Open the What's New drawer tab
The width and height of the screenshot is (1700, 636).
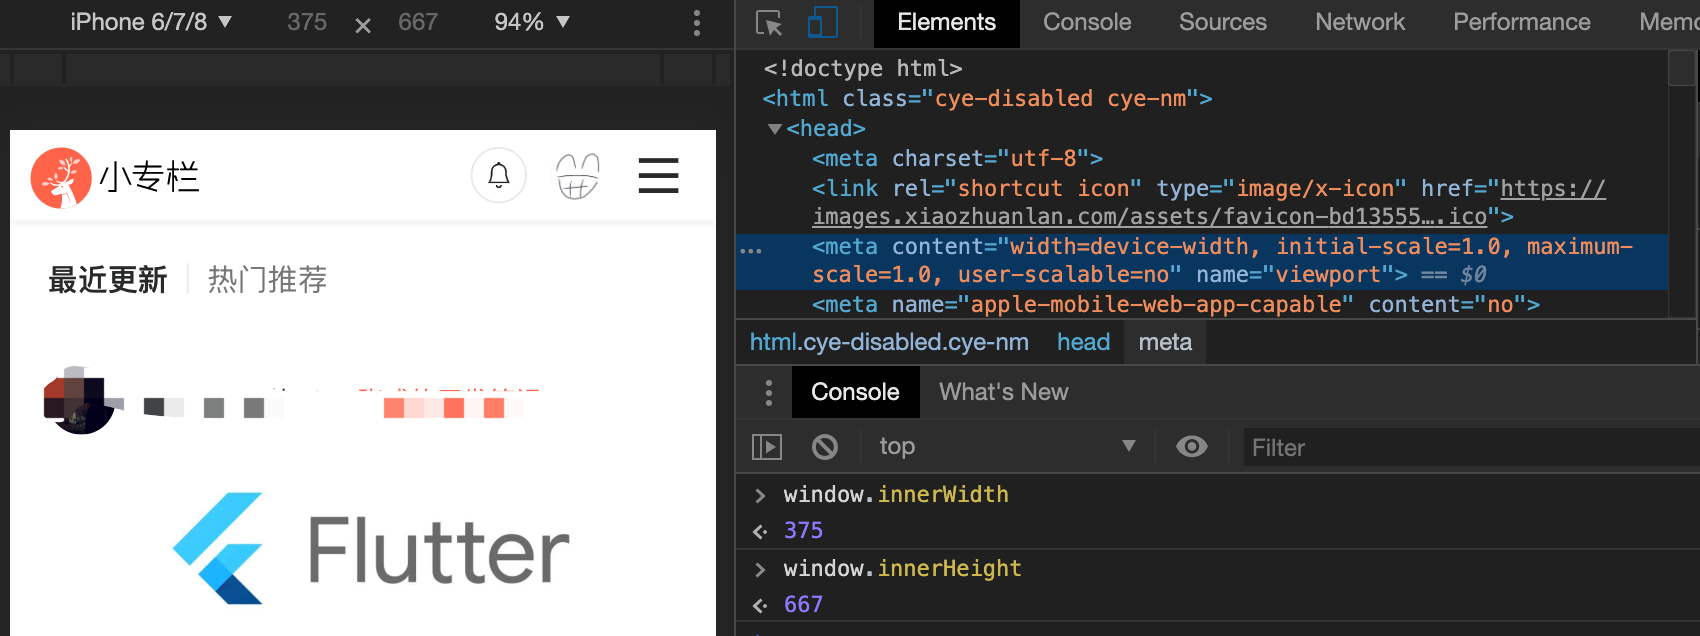1003,392
